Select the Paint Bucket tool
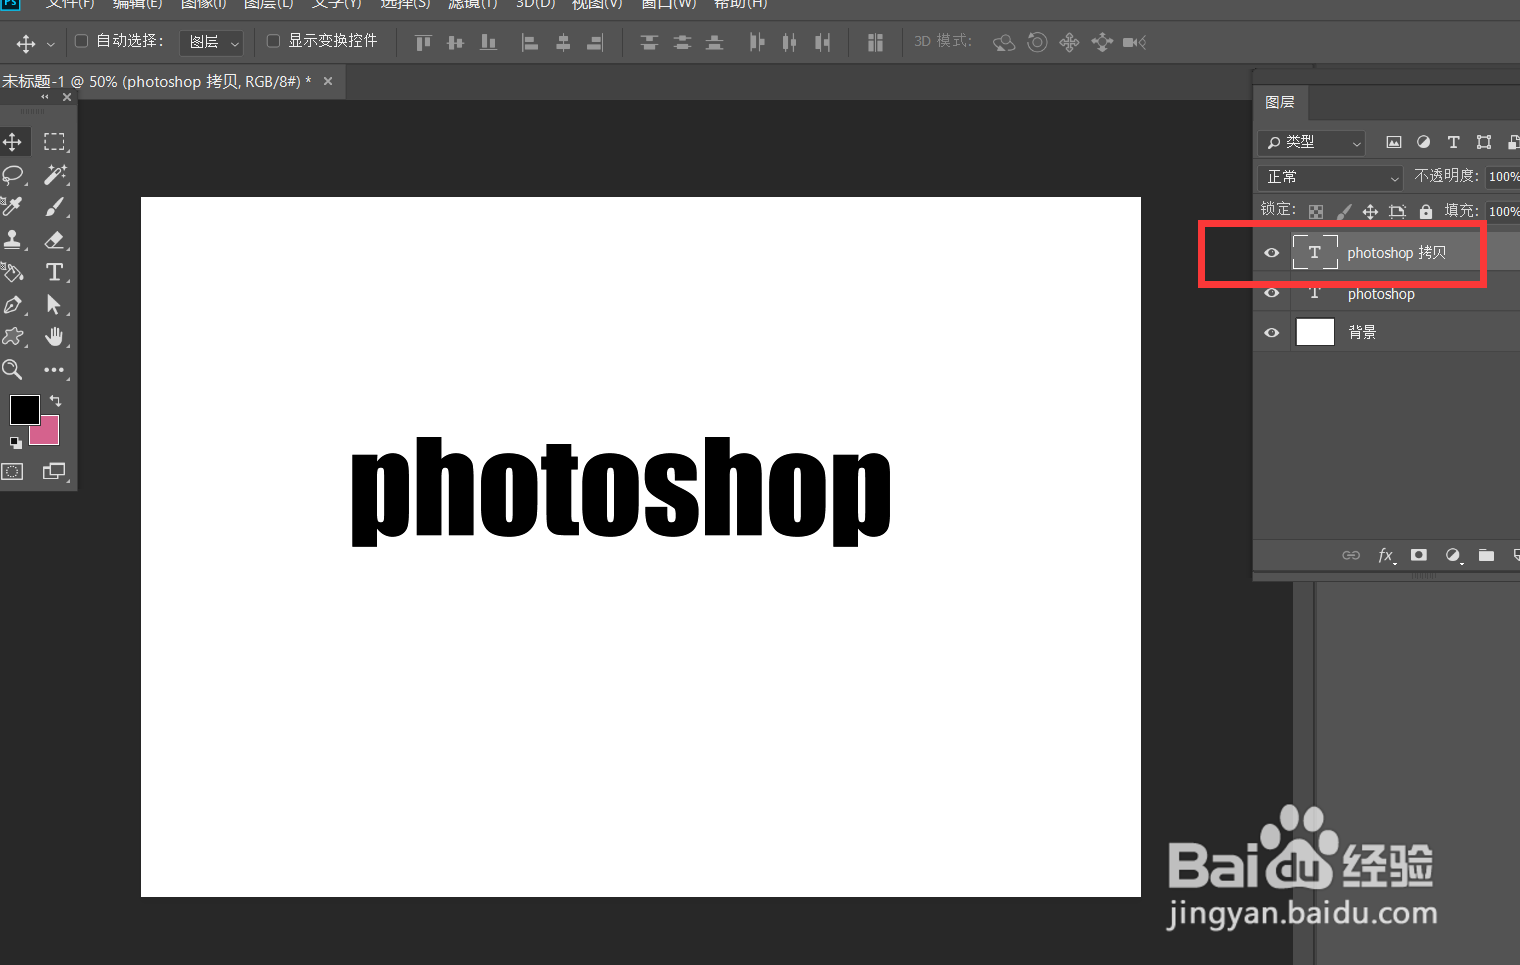 tap(13, 272)
